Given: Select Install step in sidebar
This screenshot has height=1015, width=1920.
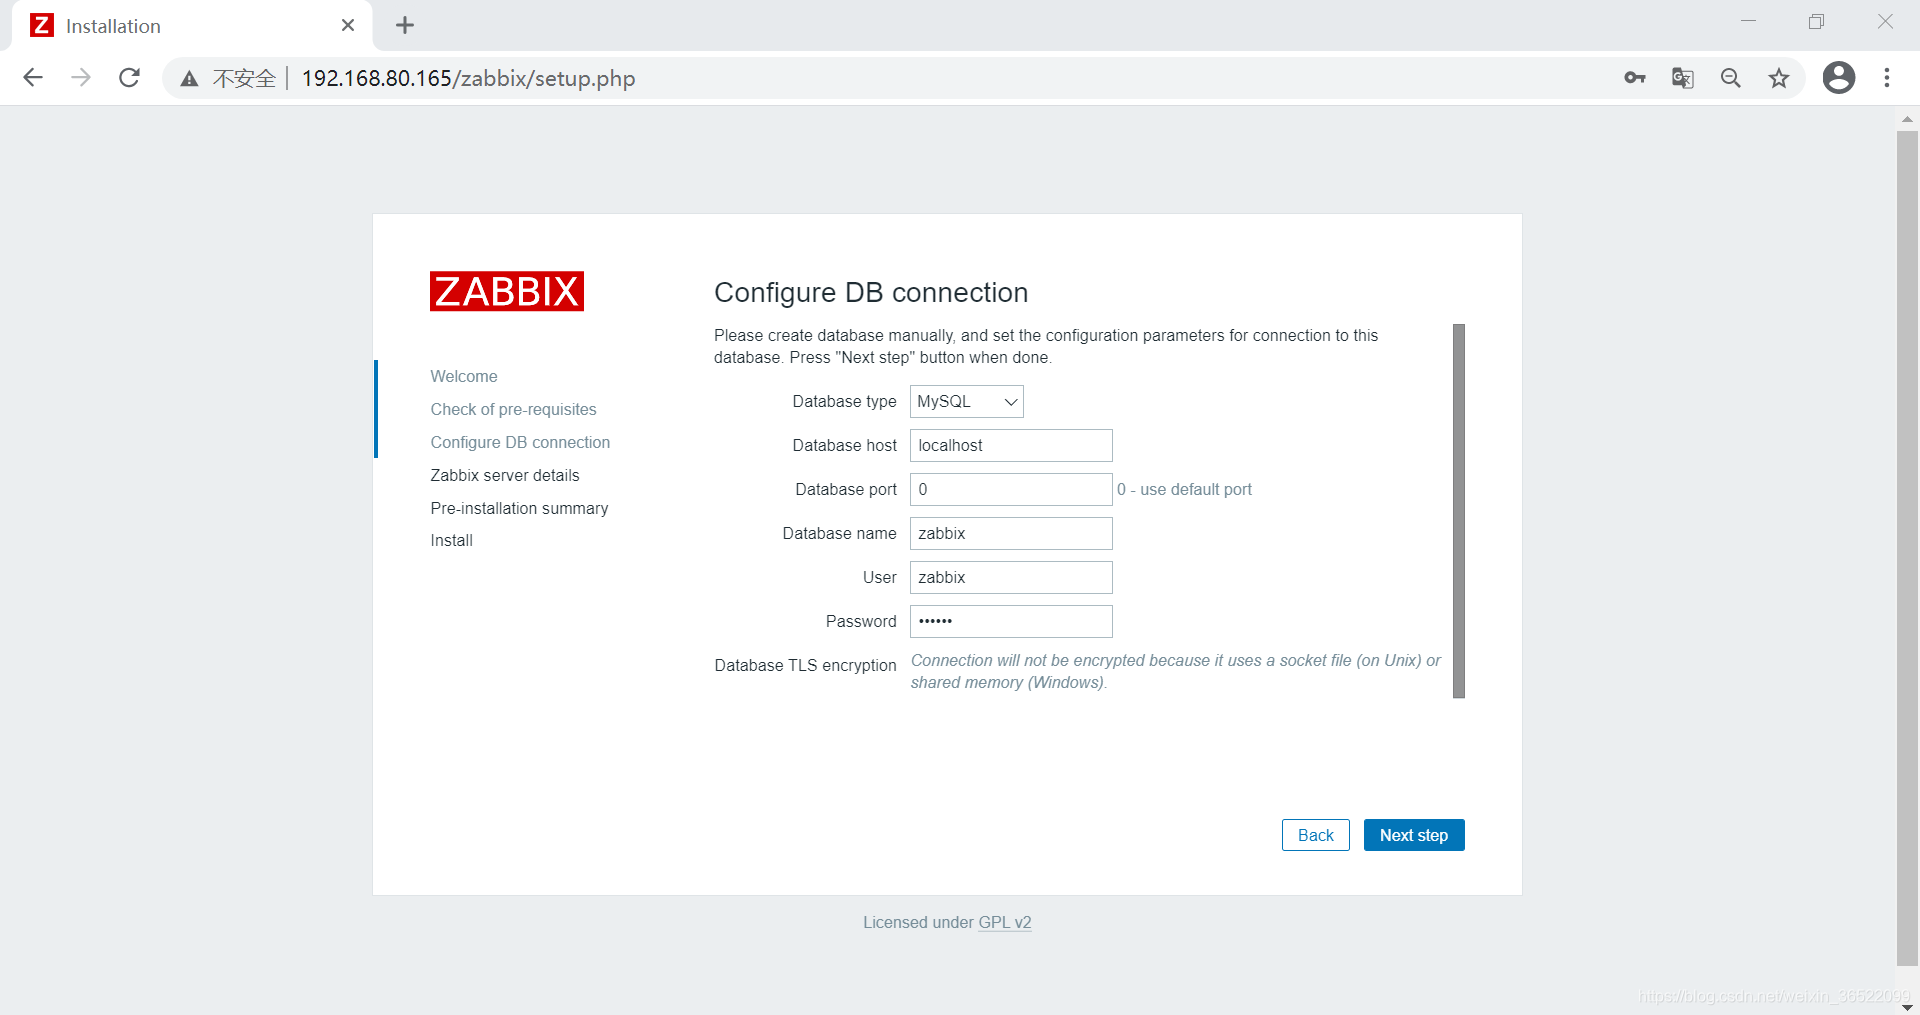Looking at the screenshot, I should (x=451, y=540).
